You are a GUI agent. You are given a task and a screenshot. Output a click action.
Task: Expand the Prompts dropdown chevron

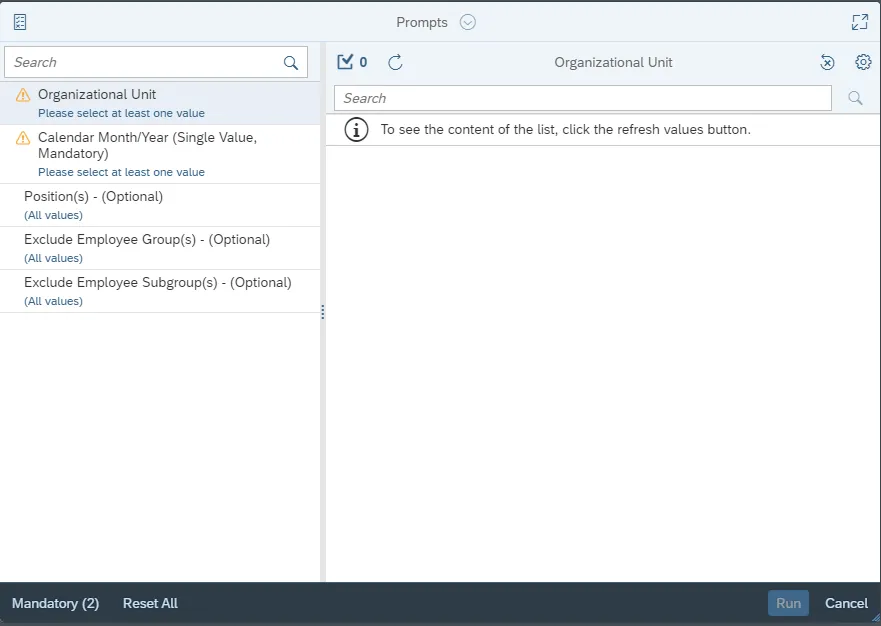point(468,22)
